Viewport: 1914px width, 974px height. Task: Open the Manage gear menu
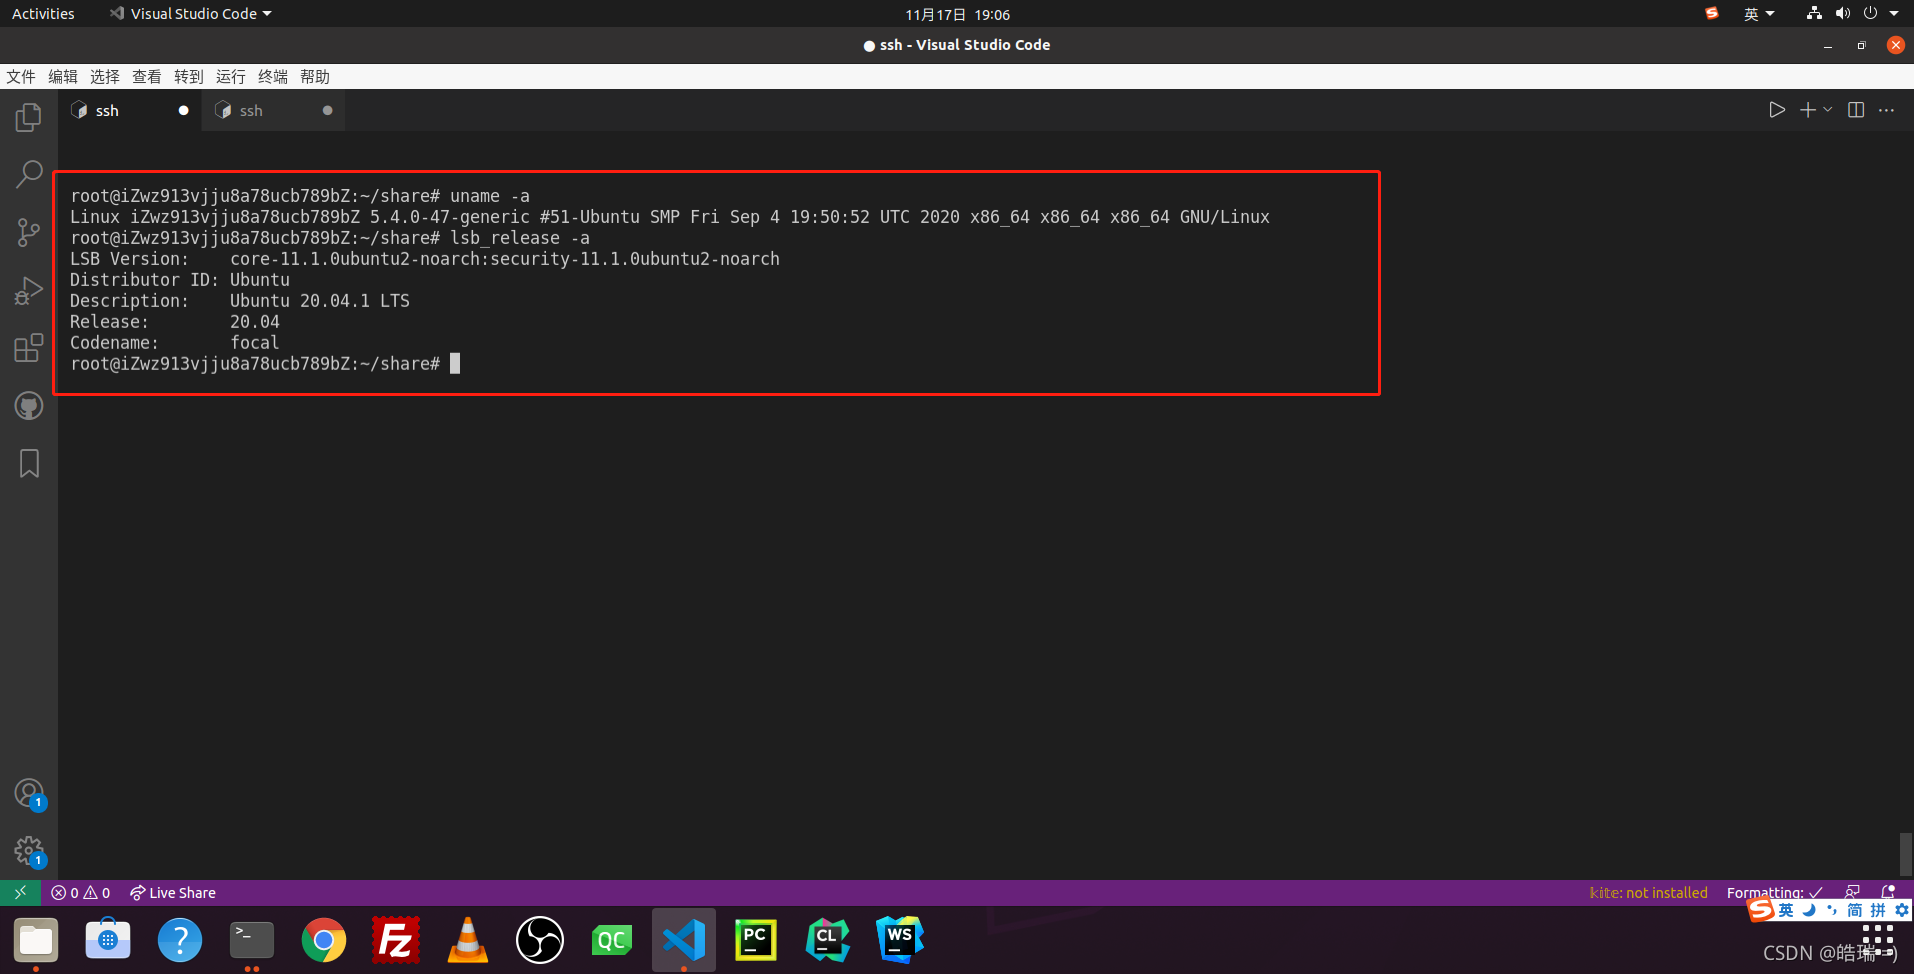tap(29, 852)
